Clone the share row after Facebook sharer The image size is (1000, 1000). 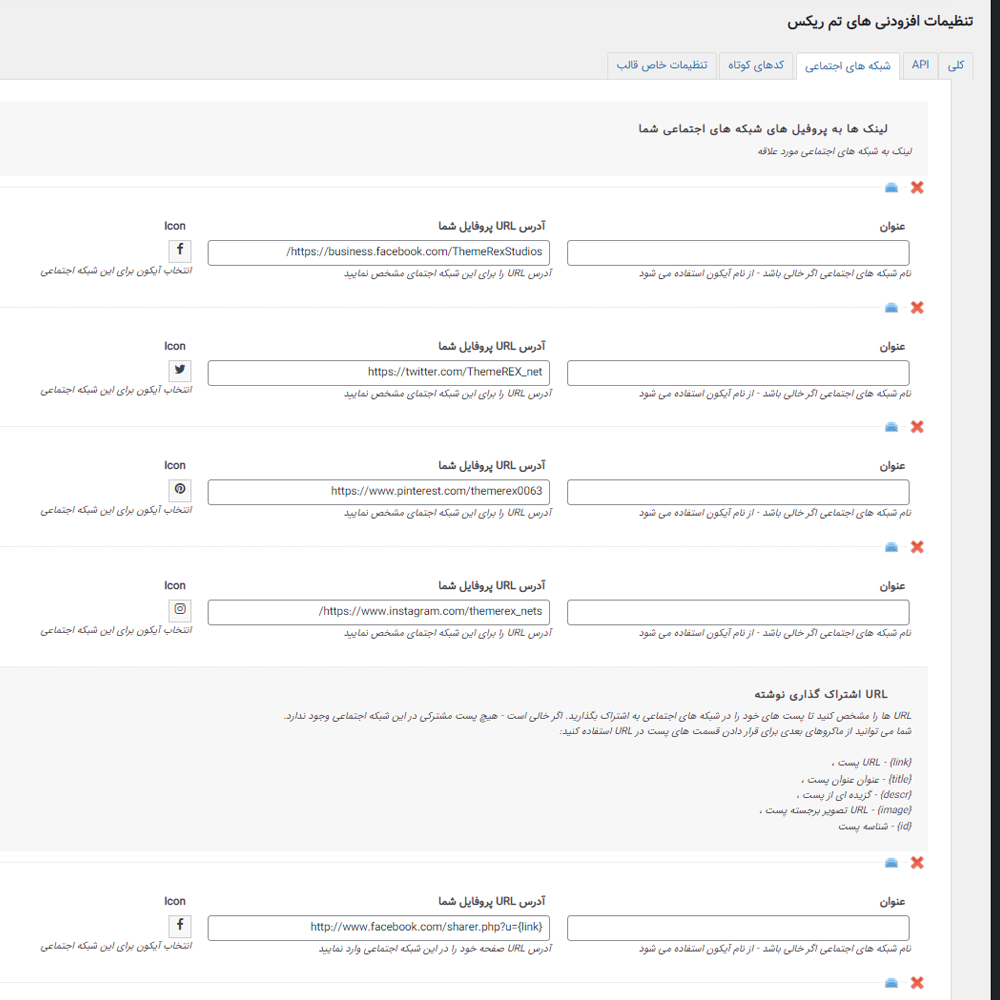pos(891,983)
